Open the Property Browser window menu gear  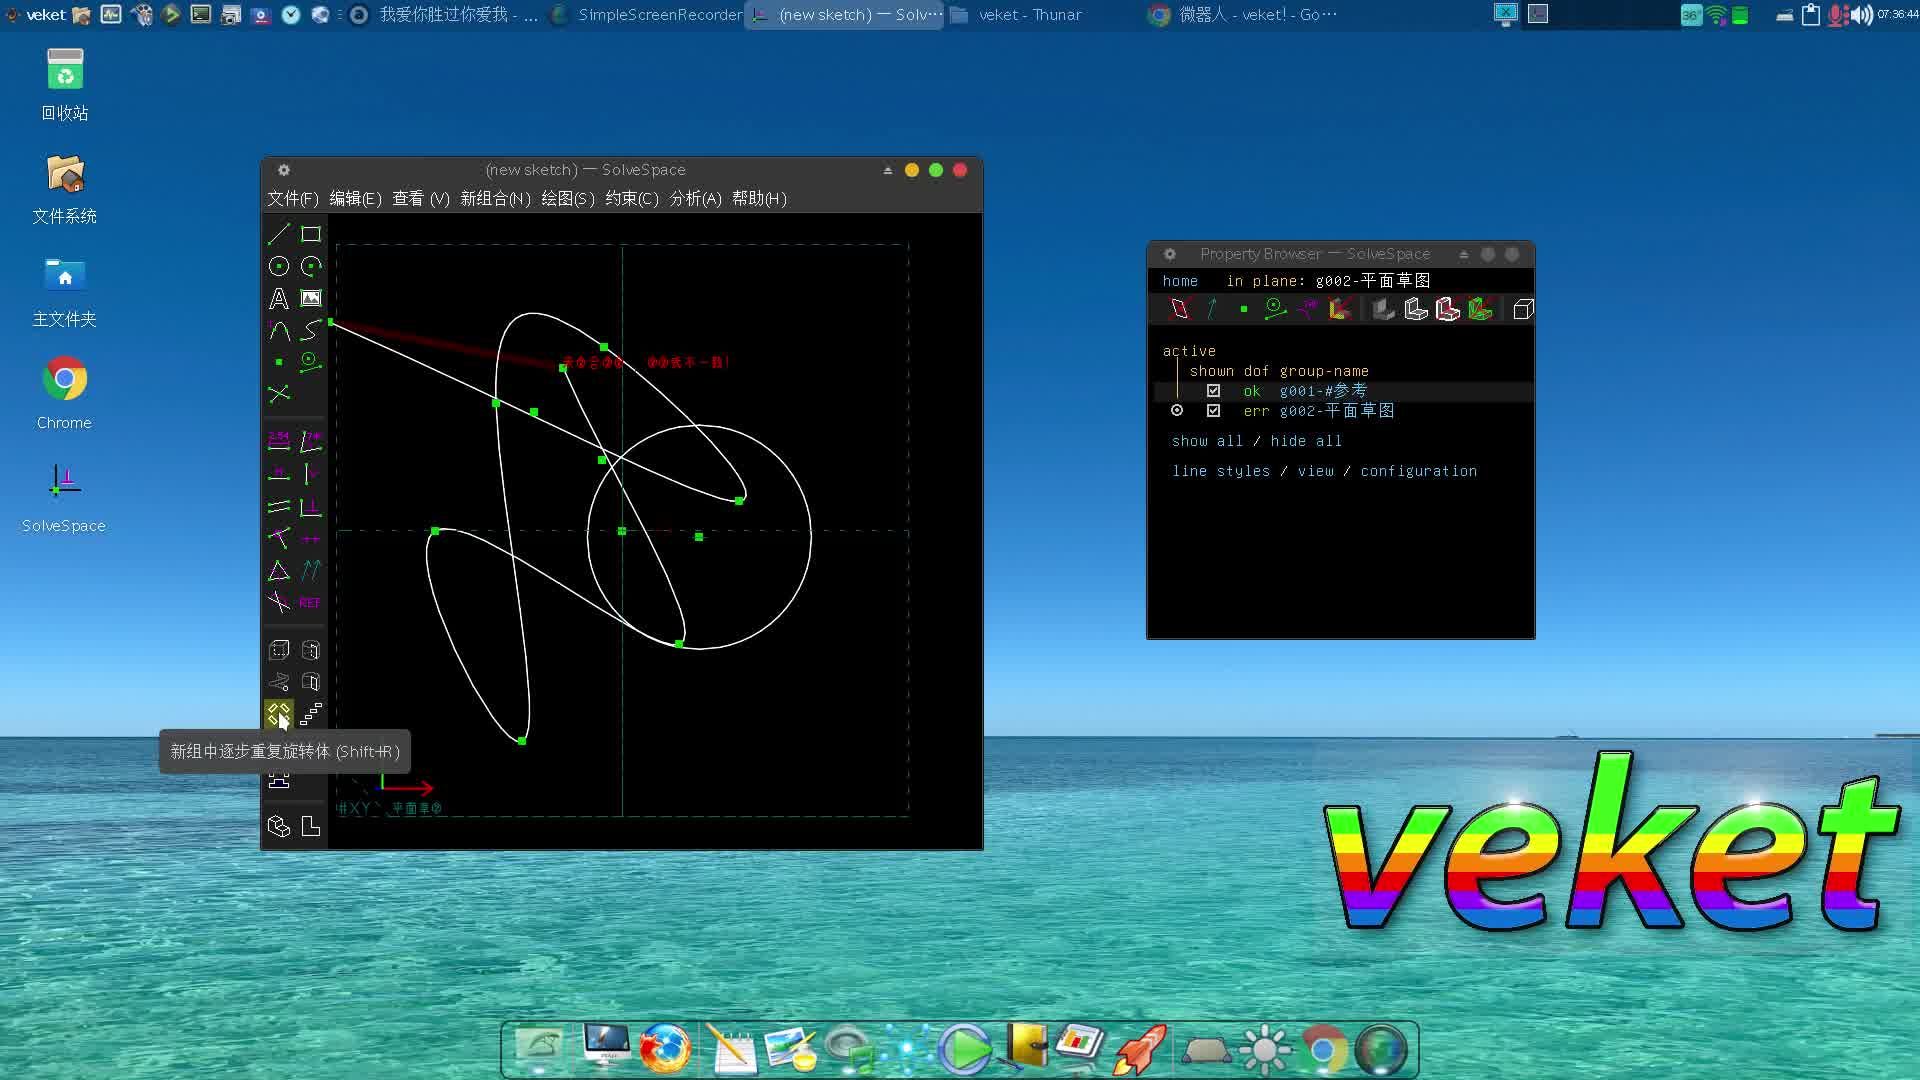(1170, 254)
